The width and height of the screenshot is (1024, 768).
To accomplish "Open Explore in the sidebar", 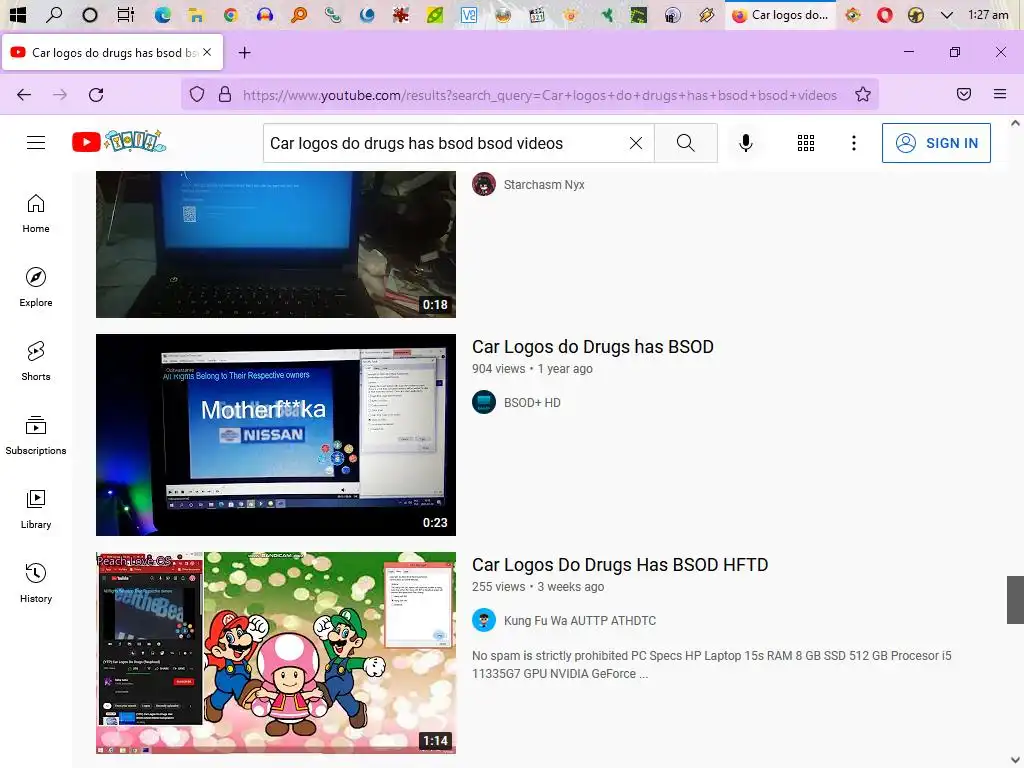I will 36,287.
